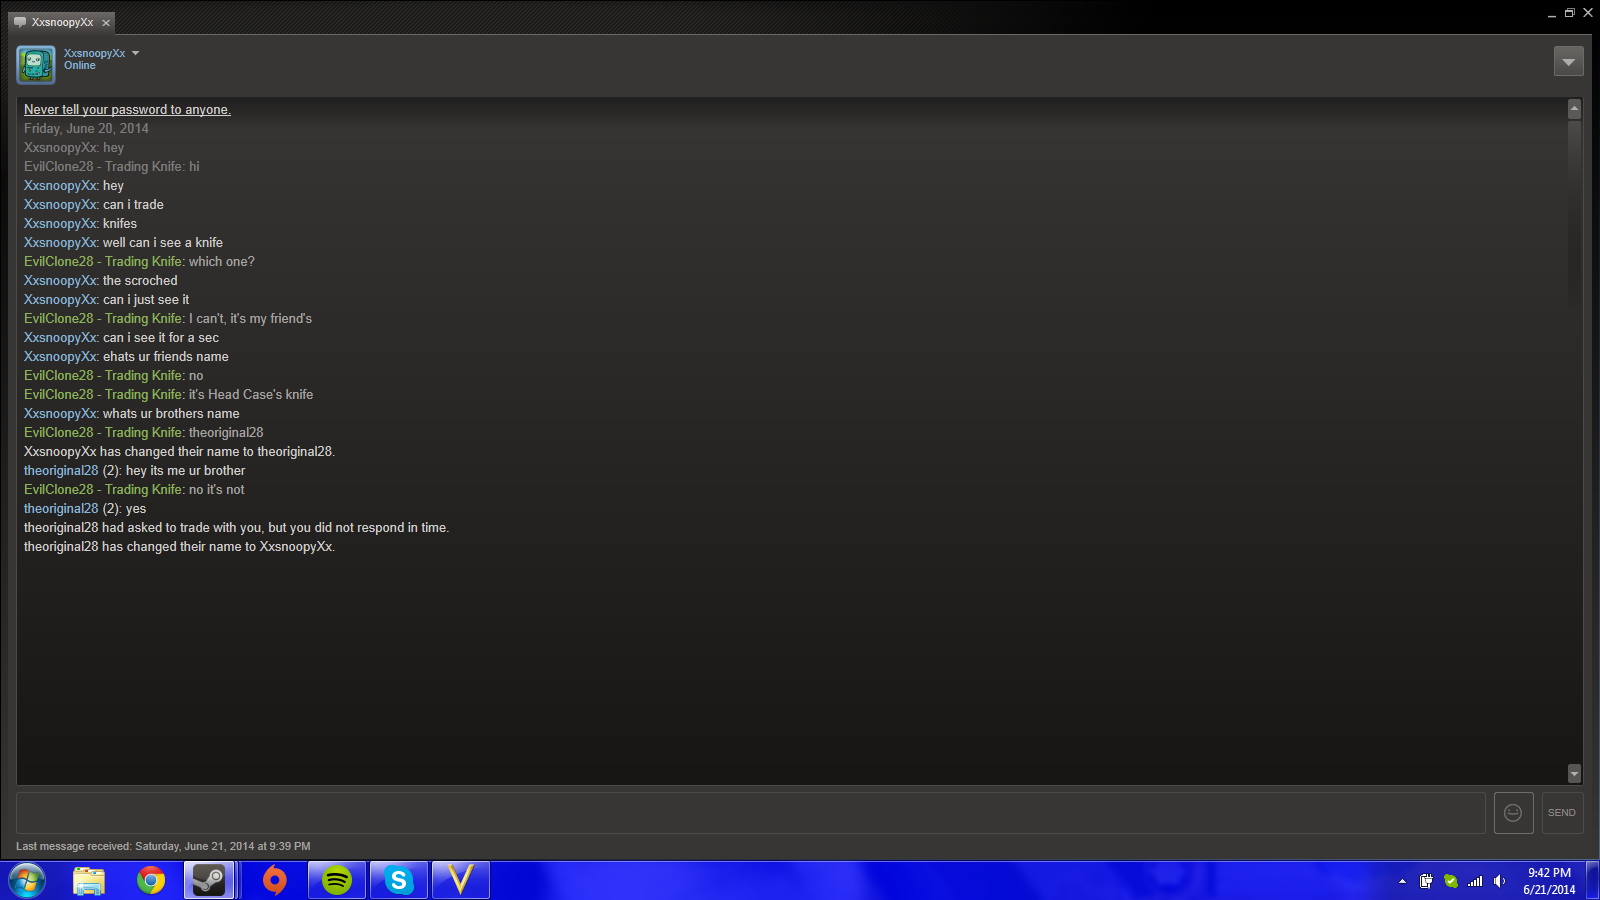Click the chat scrollbar up arrow
The height and width of the screenshot is (900, 1600).
pos(1574,108)
